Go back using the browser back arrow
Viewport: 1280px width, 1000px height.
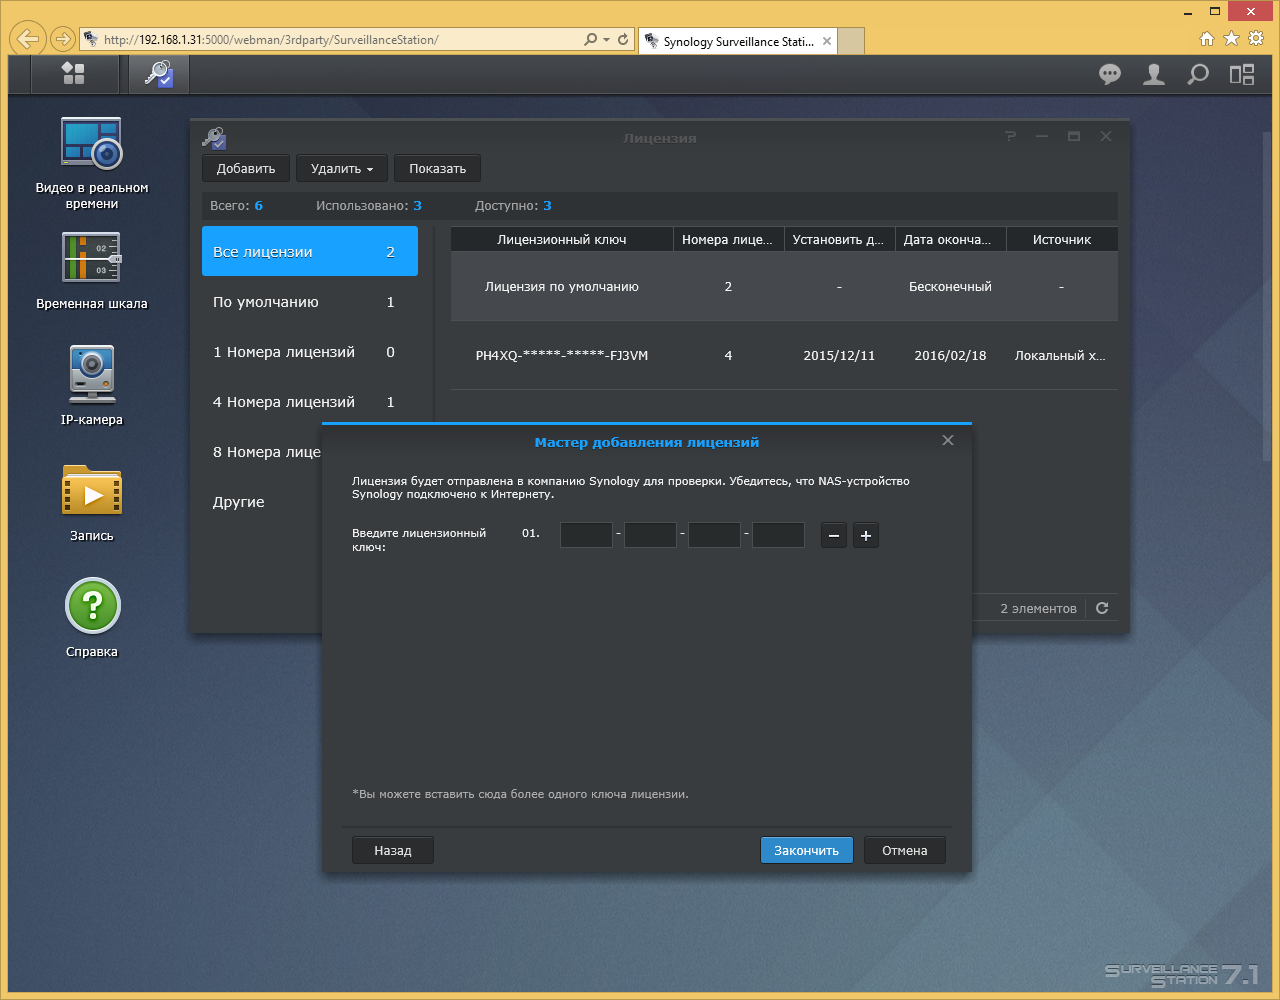tap(28, 40)
